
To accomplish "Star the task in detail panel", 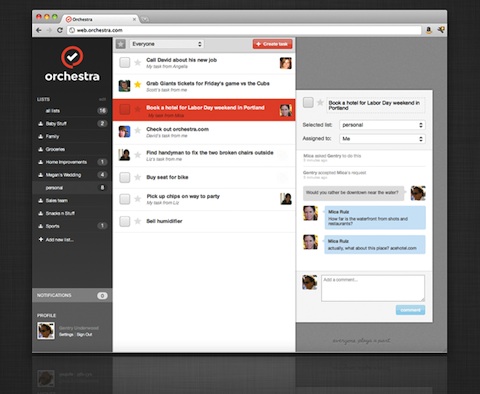I will click(320, 103).
